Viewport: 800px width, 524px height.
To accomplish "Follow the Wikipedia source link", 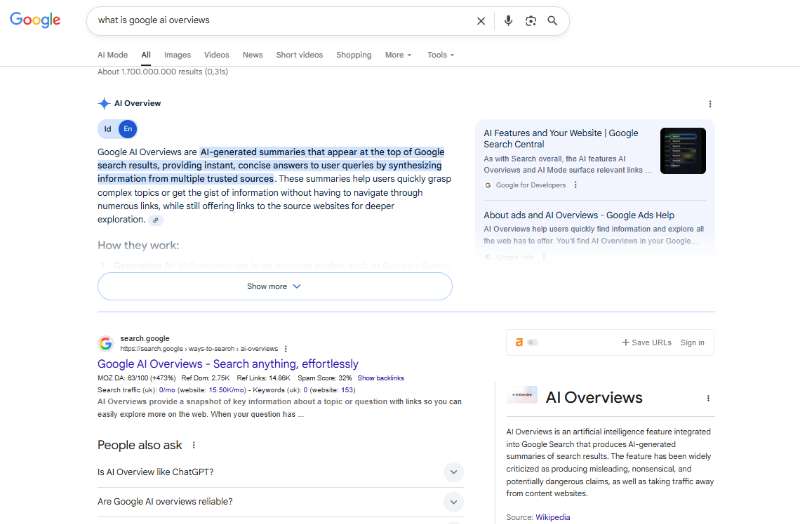I will 552,517.
